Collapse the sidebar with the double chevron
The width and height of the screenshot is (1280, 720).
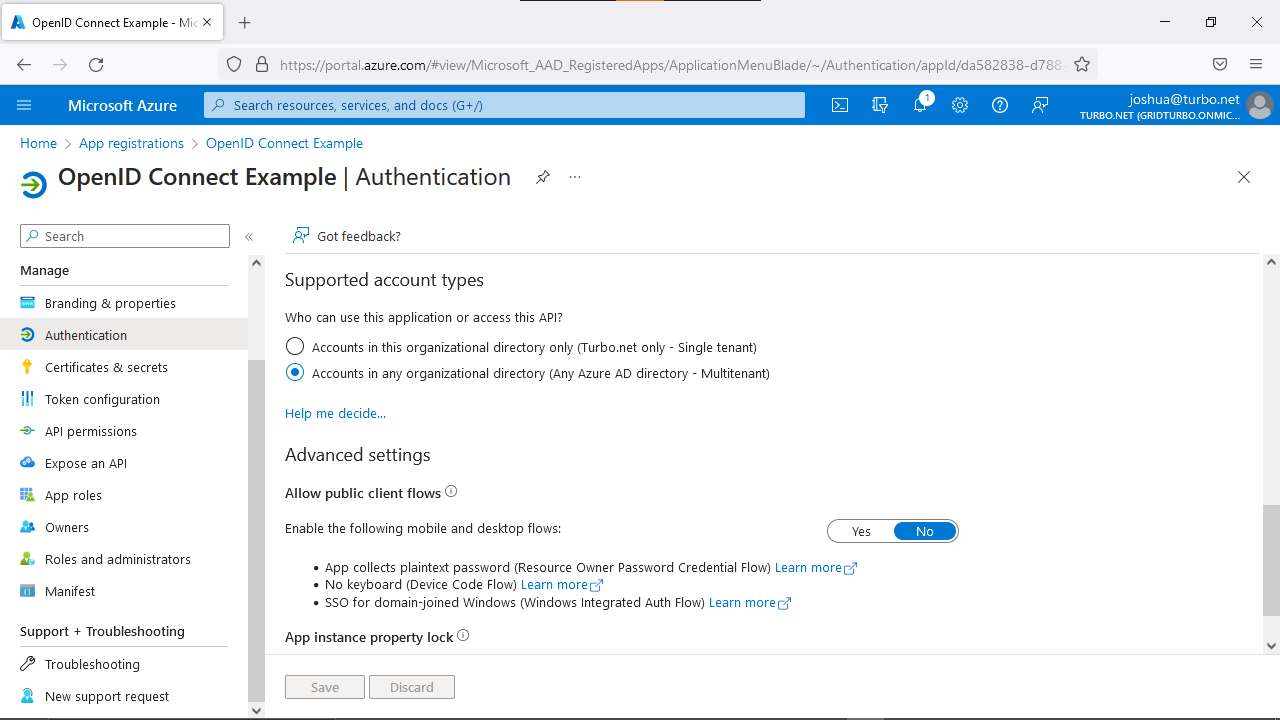pyautogui.click(x=249, y=237)
